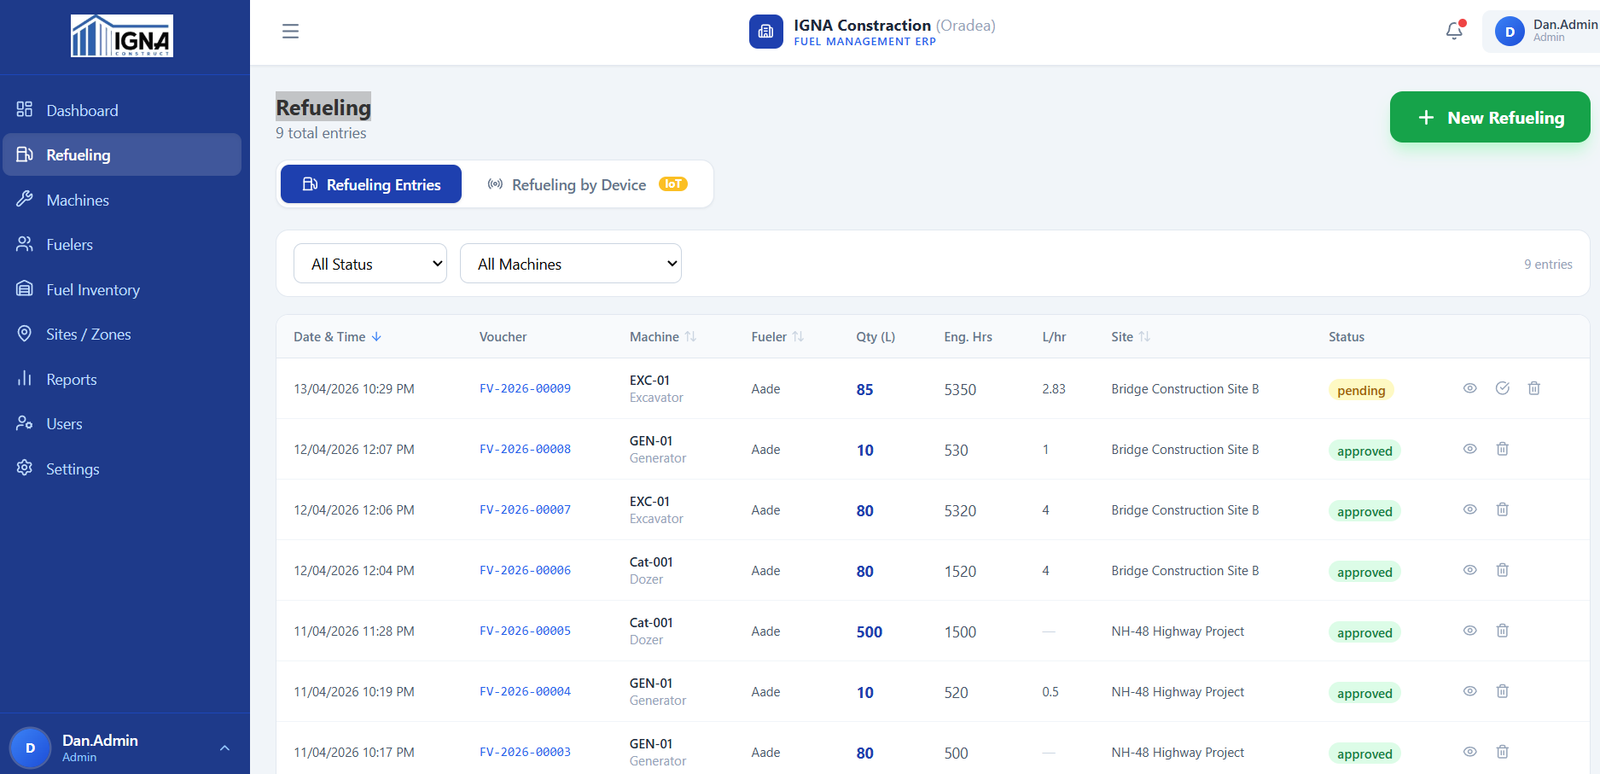Click the 9 total entries text

pyautogui.click(x=321, y=133)
